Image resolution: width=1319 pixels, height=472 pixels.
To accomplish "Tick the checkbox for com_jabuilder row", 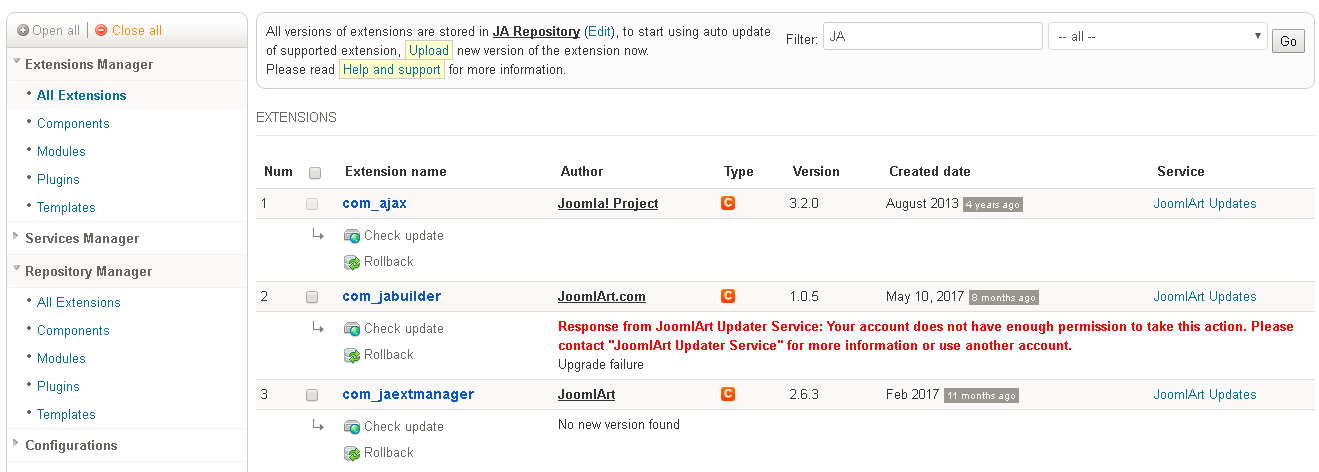I will pos(312,297).
